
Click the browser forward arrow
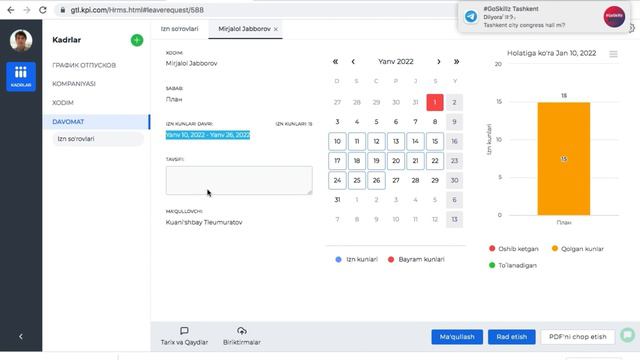pyautogui.click(x=27, y=10)
